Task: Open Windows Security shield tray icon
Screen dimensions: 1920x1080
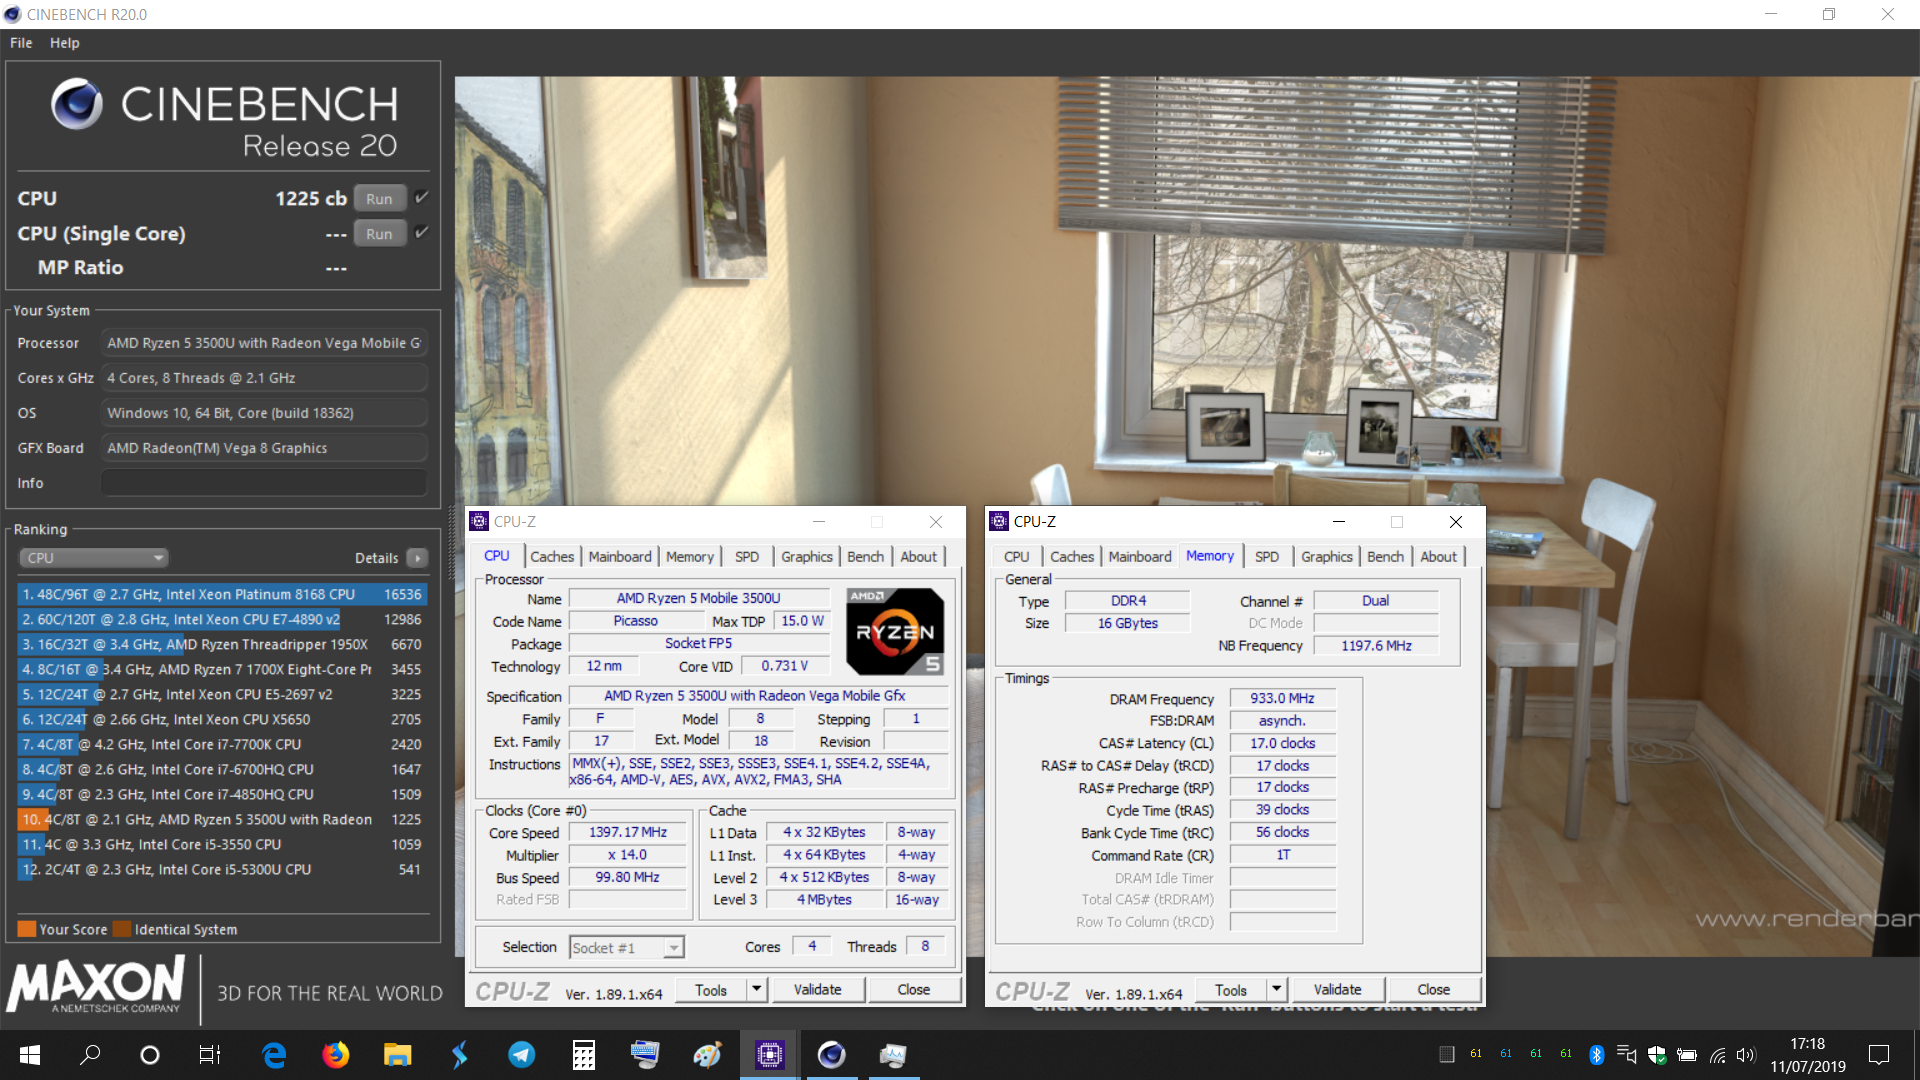Action: [x=1657, y=1055]
